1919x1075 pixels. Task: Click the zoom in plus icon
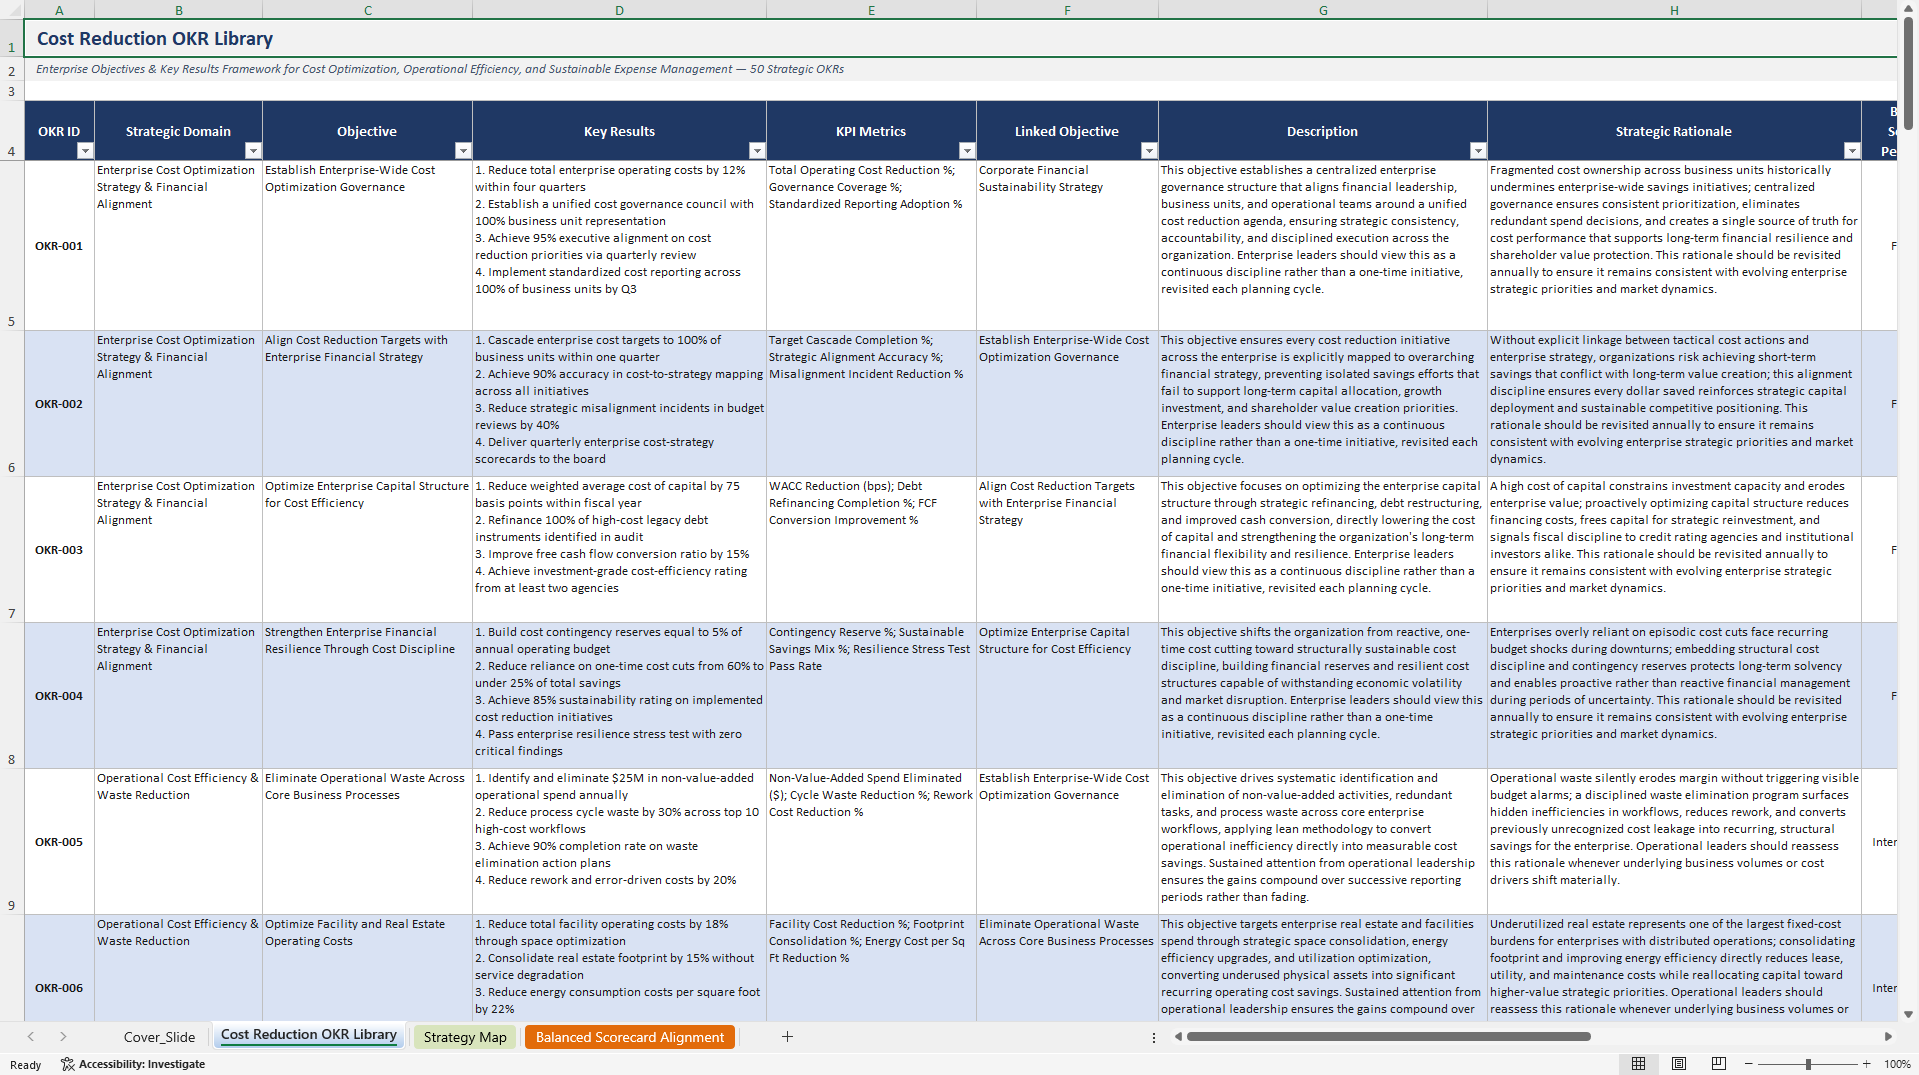tap(1866, 1064)
